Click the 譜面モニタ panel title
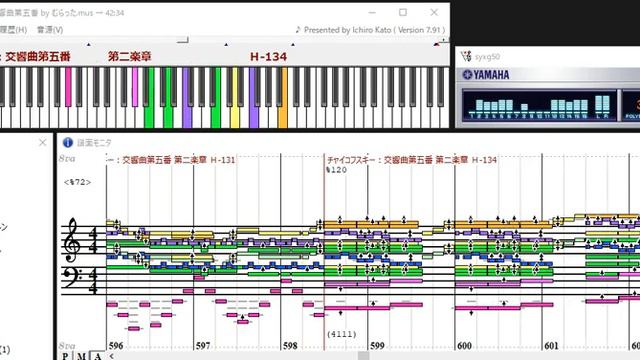640x360 pixels. (94, 143)
